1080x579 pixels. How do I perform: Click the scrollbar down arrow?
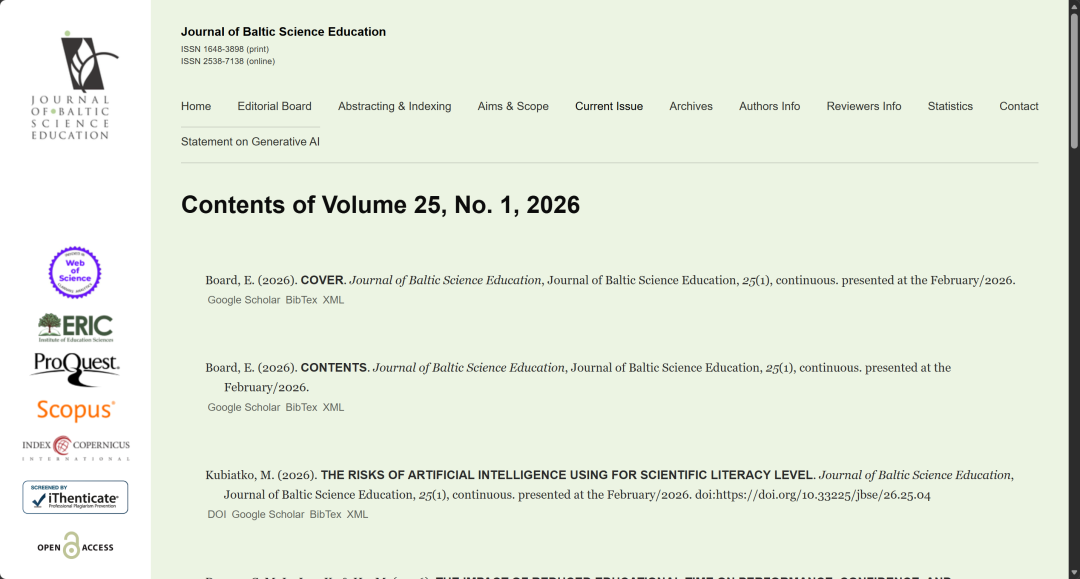(1074, 573)
